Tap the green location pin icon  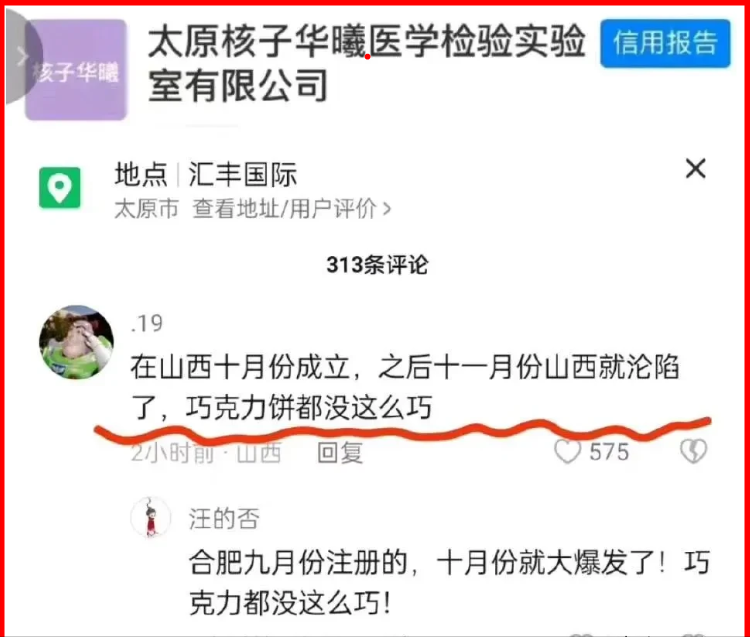click(60, 188)
